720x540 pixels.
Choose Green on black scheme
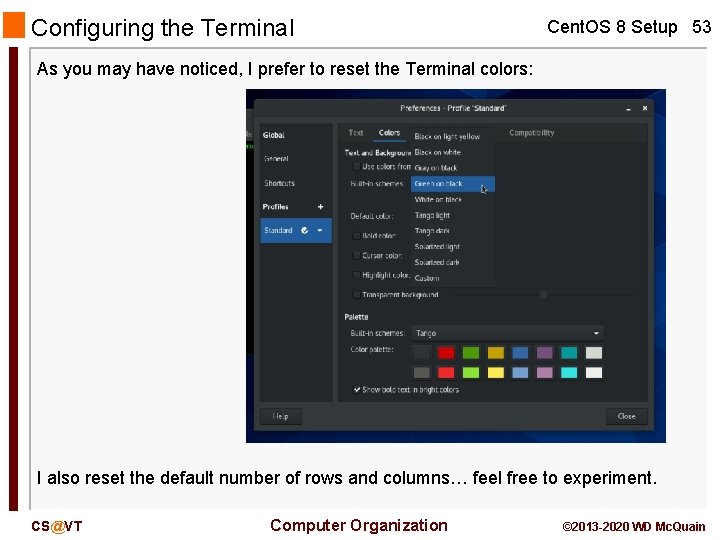453,184
